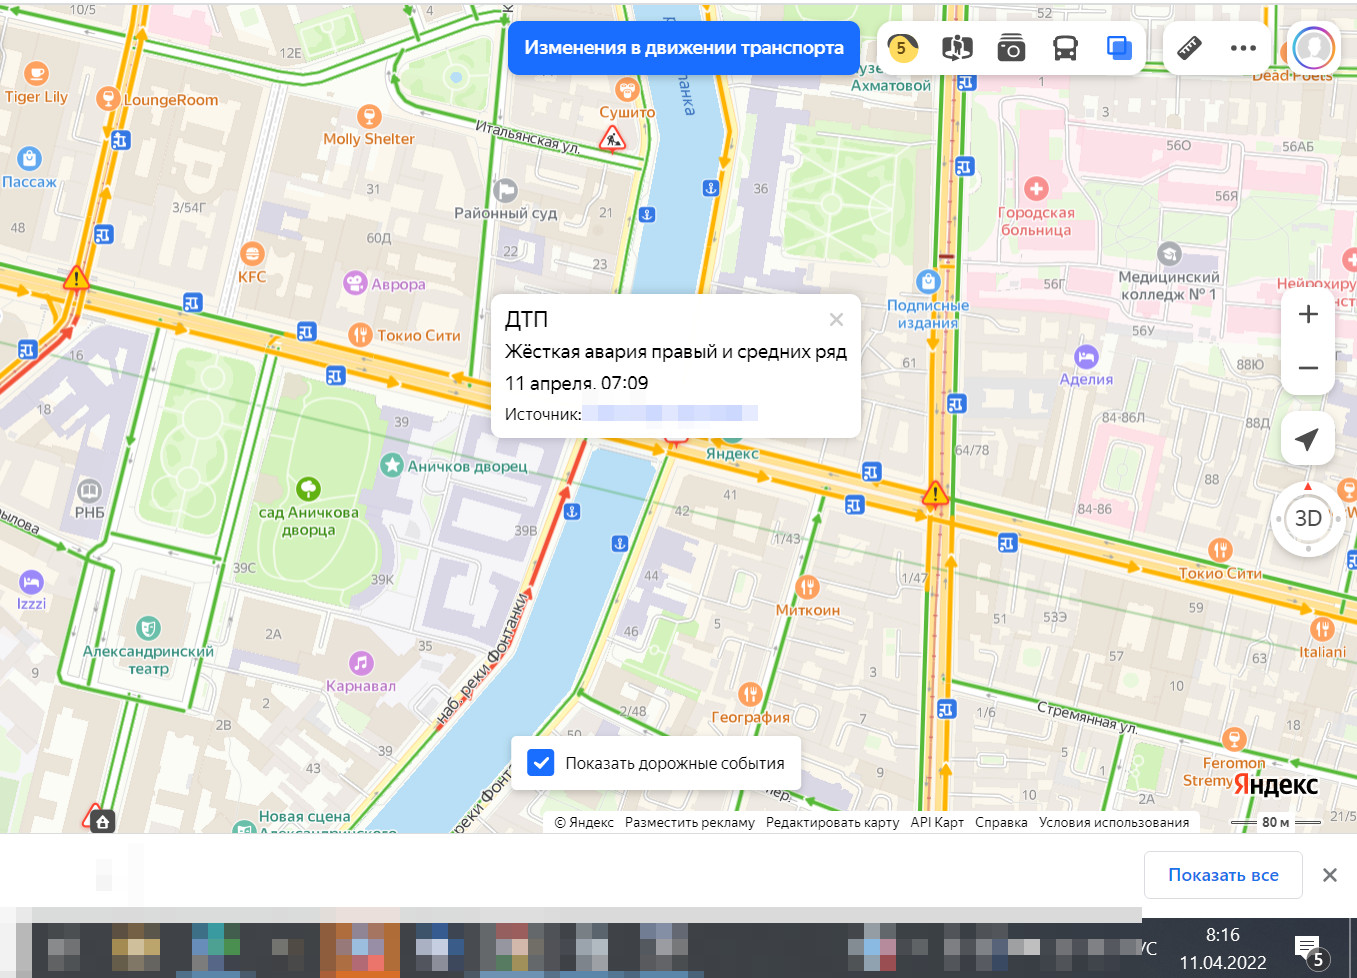This screenshot has height=978, width=1357.
Task: Open the street panorama icon in toolbar
Action: (957, 47)
